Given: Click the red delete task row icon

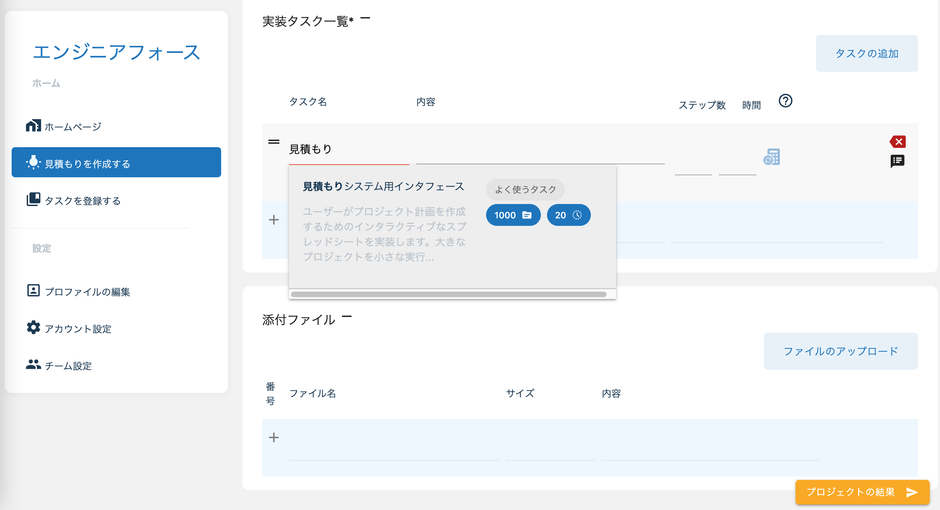Looking at the screenshot, I should point(897,142).
